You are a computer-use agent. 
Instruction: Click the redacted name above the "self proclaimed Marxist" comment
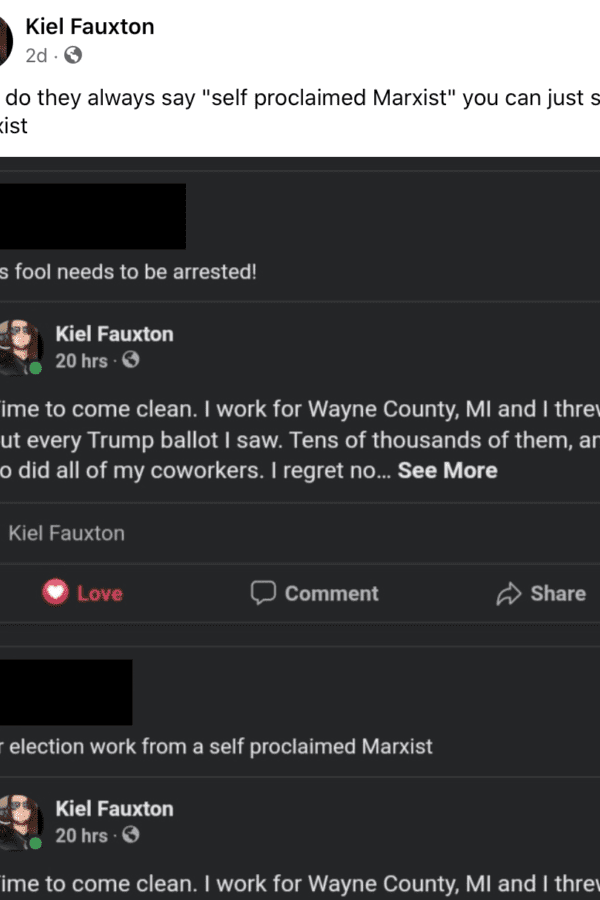tap(66, 692)
